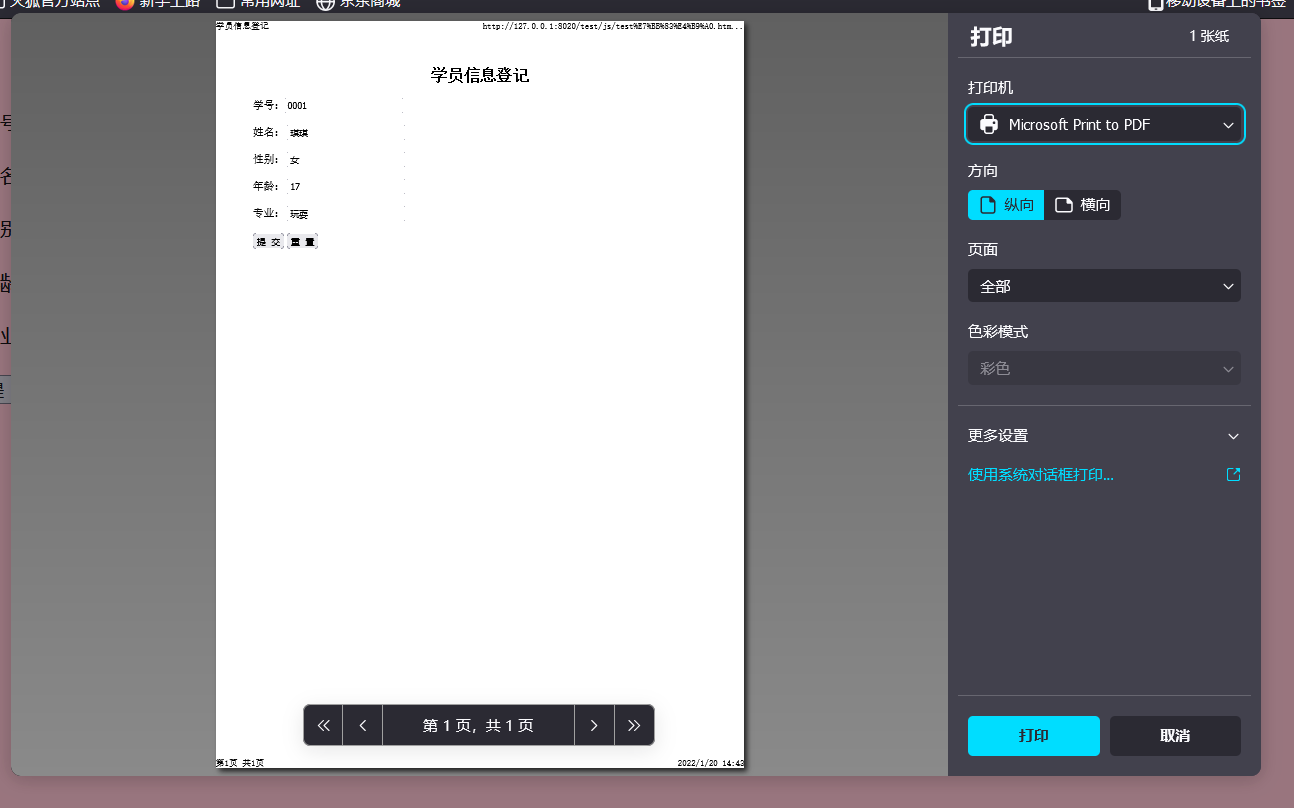The width and height of the screenshot is (1294, 808).
Task: Open the 页面 dropdown showing 全部
Action: tap(1104, 286)
